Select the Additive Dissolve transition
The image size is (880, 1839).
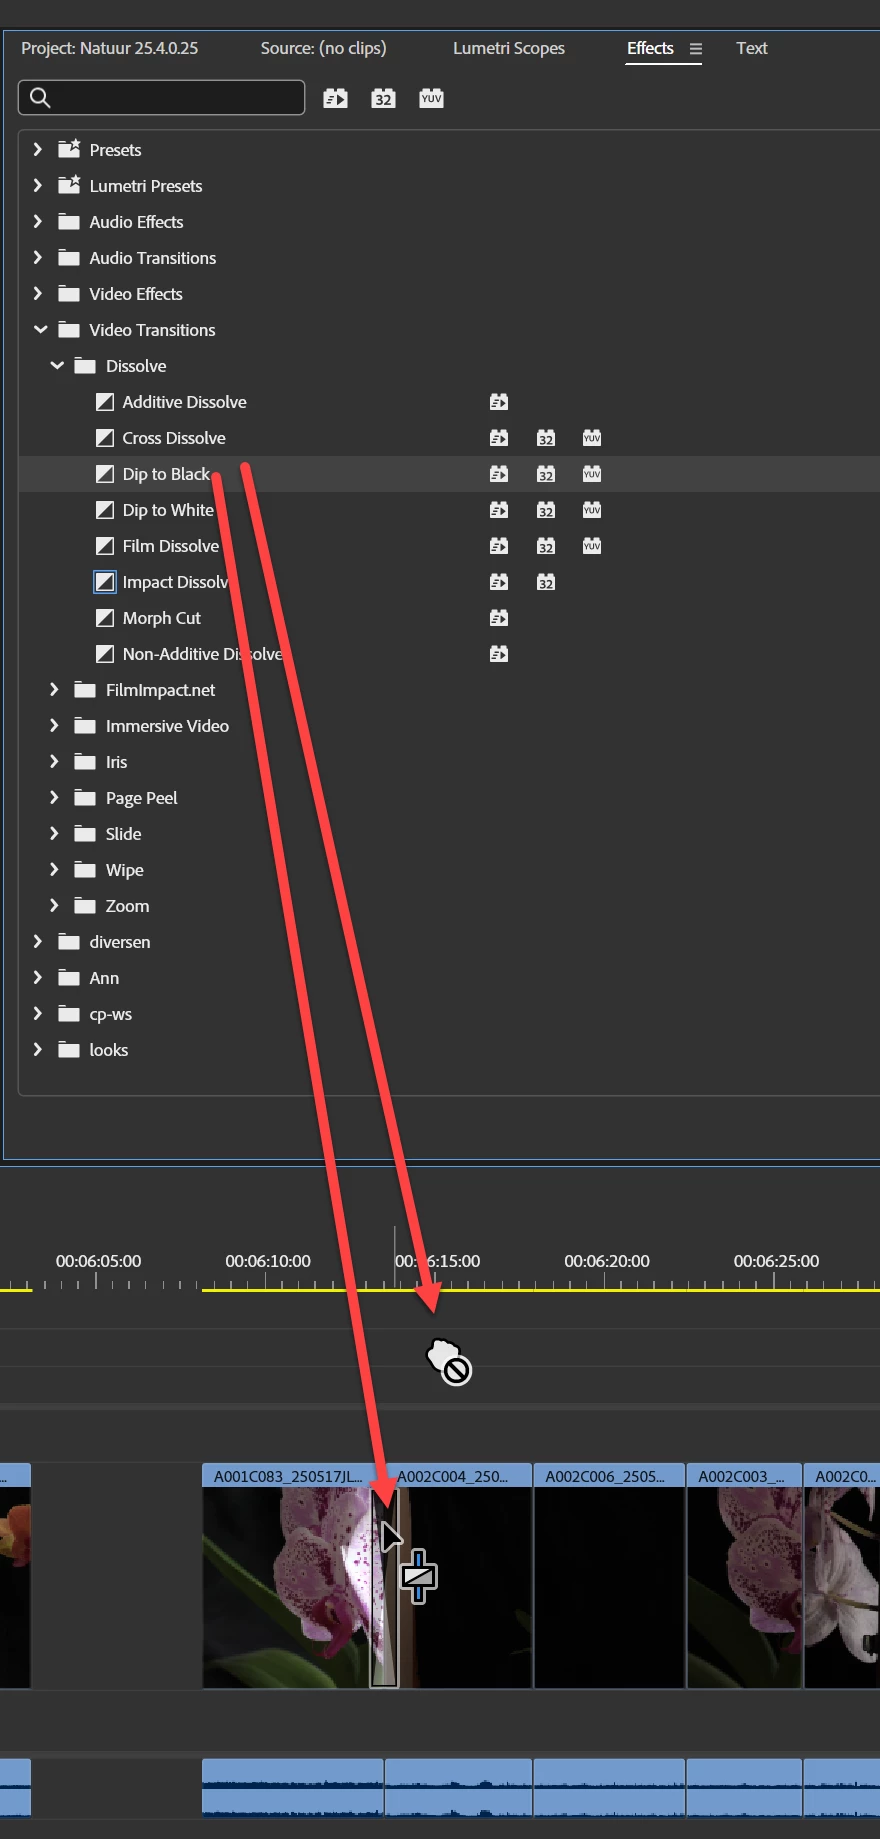(184, 402)
